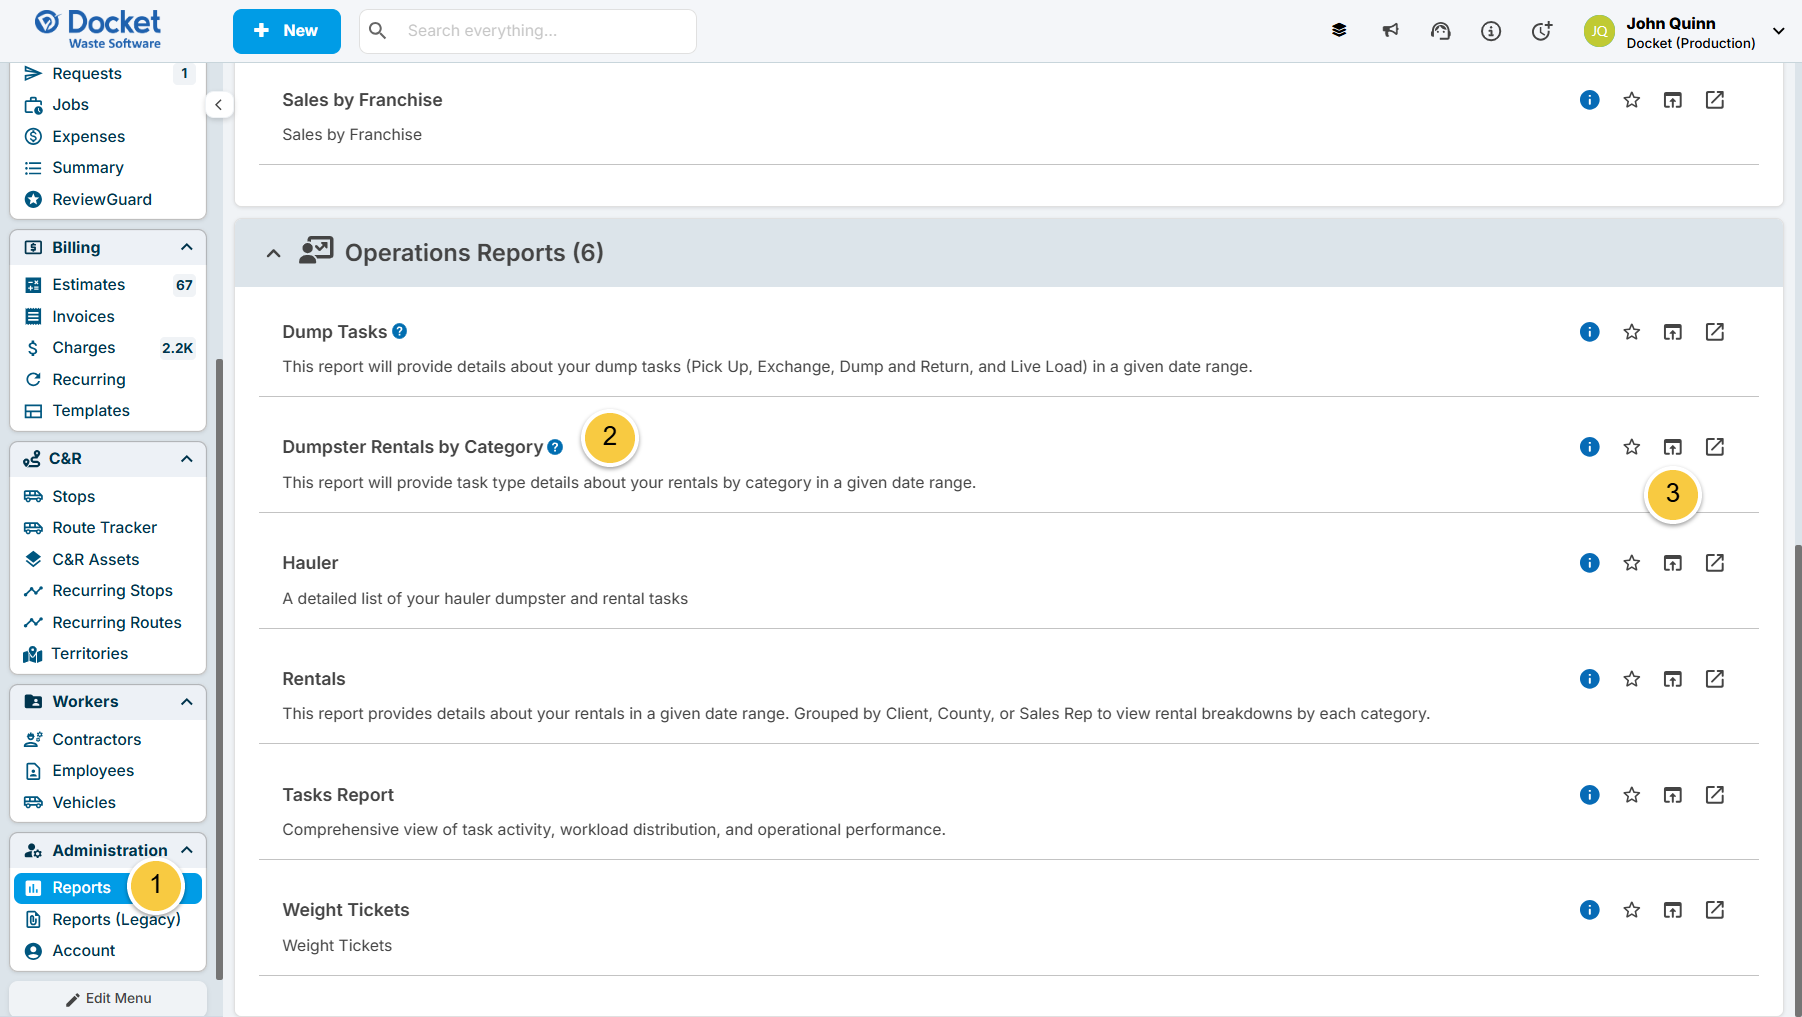Screen dimensions: 1802x1017
Task: Open Tasks Report in external window
Action: 1715,795
